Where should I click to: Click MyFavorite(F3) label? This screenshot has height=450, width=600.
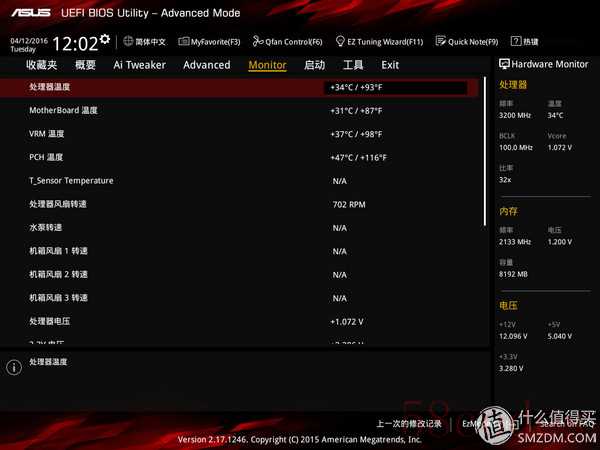click(x=215, y=42)
